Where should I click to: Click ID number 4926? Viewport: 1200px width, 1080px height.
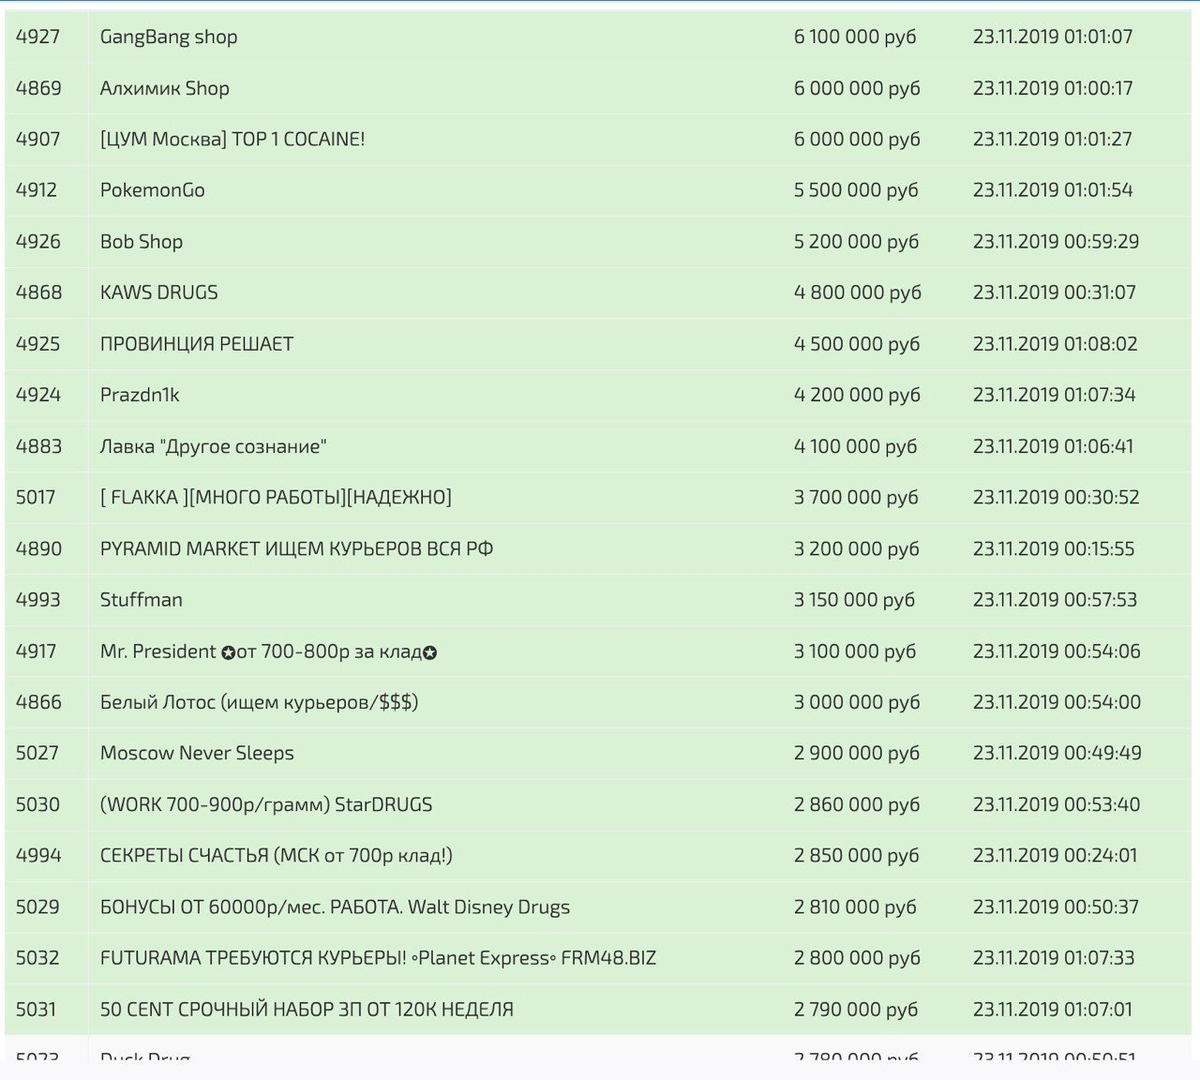click(x=38, y=241)
